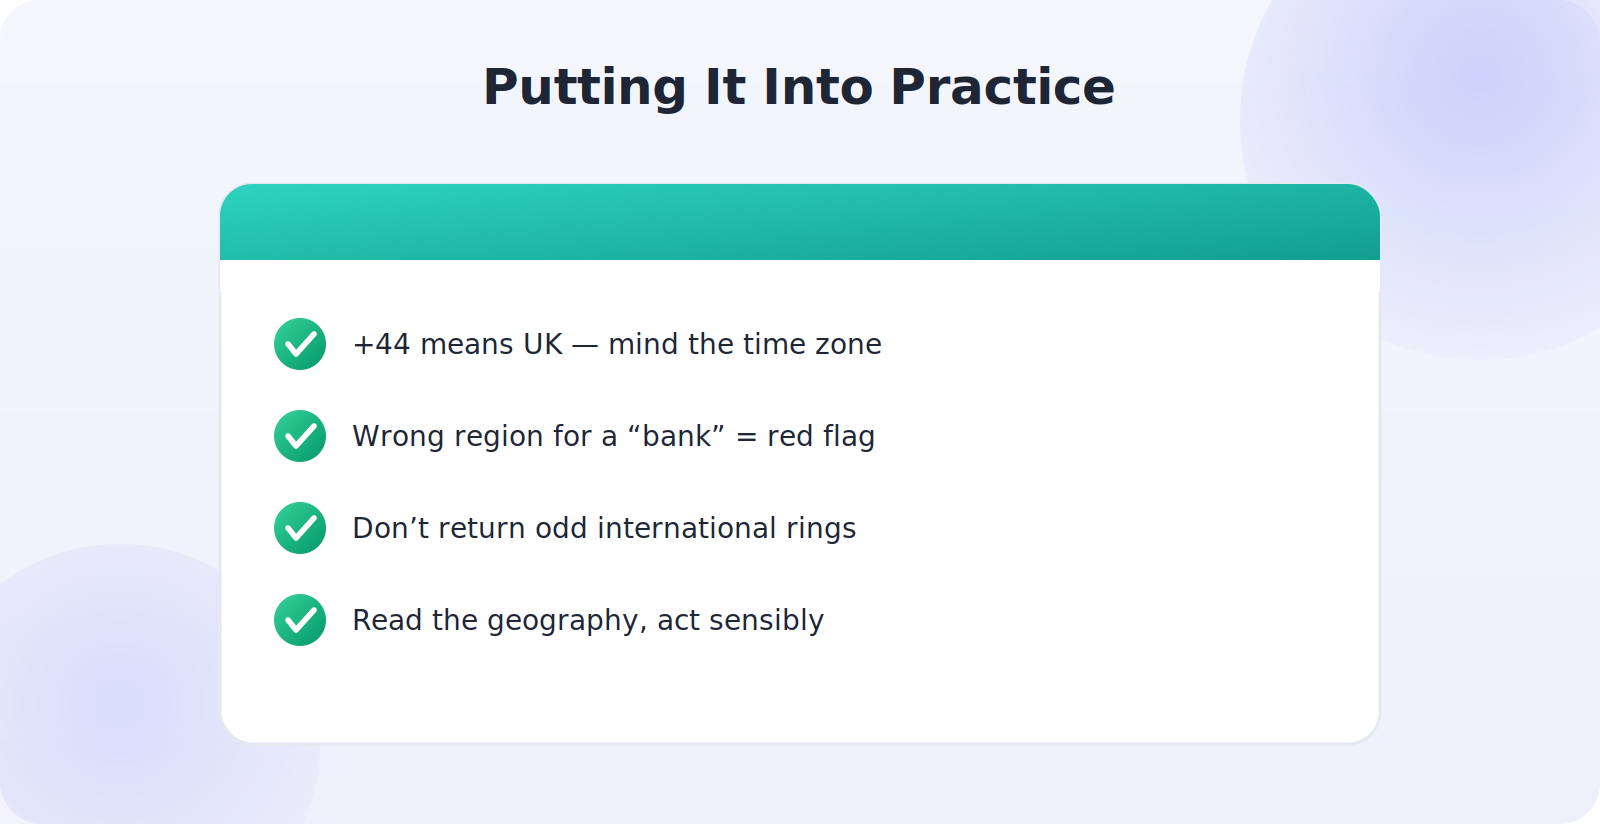Click the checkmark next to 'Read the geography'

click(x=300, y=620)
